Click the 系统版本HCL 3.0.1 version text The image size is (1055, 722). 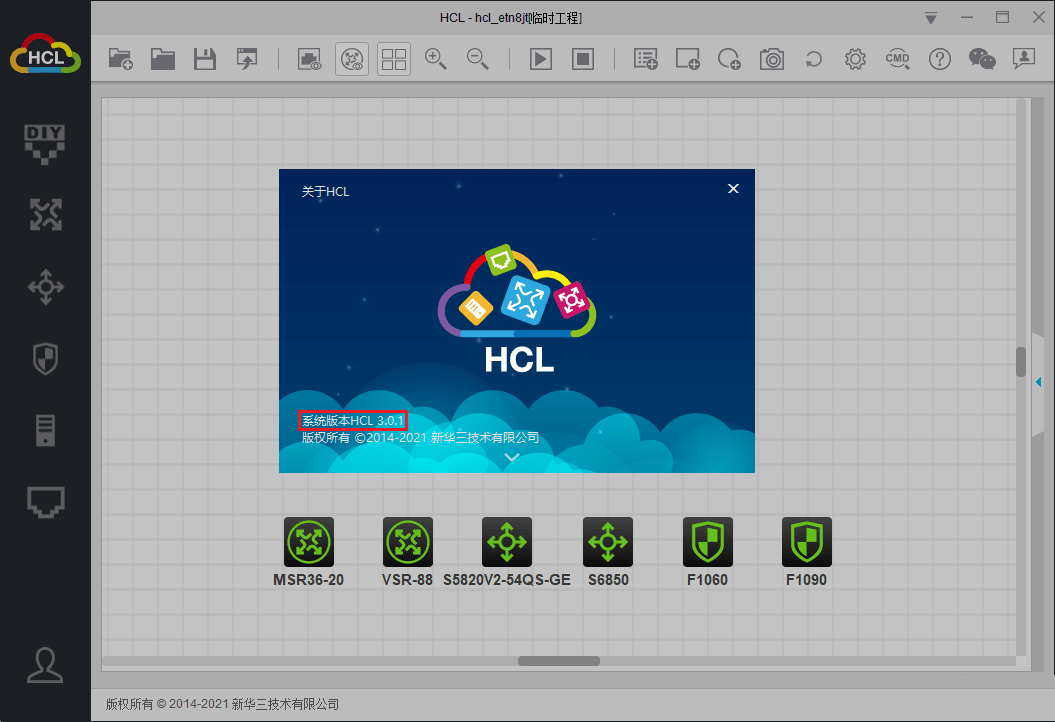tap(353, 421)
